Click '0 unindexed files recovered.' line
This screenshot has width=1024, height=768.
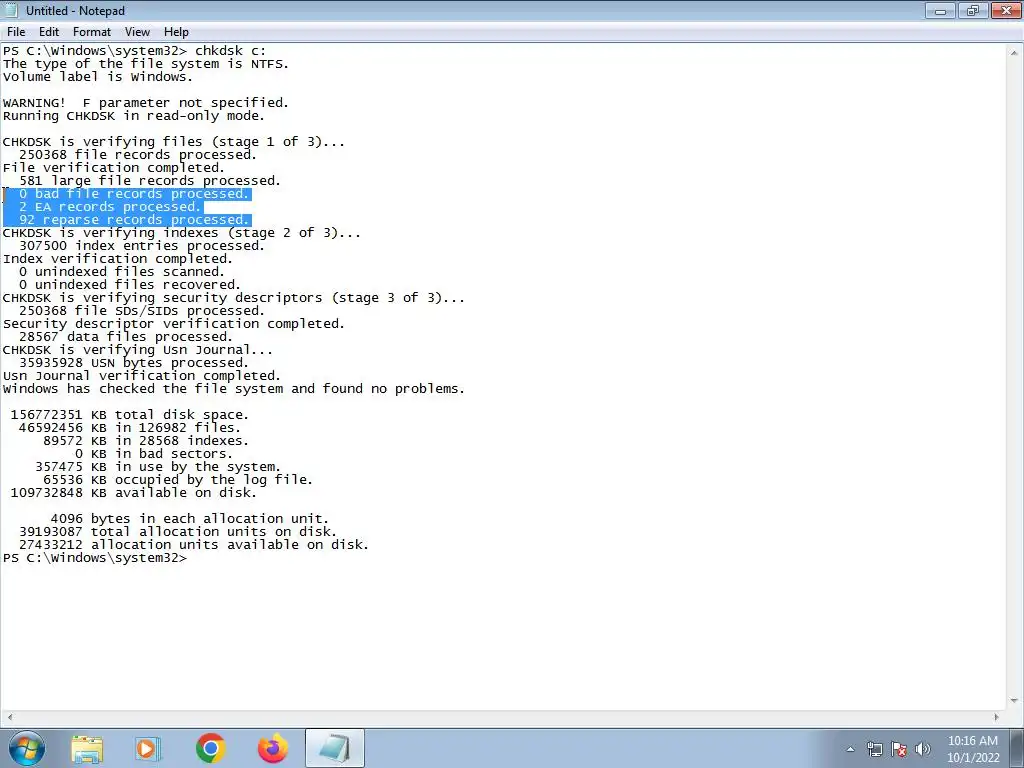click(x=130, y=285)
